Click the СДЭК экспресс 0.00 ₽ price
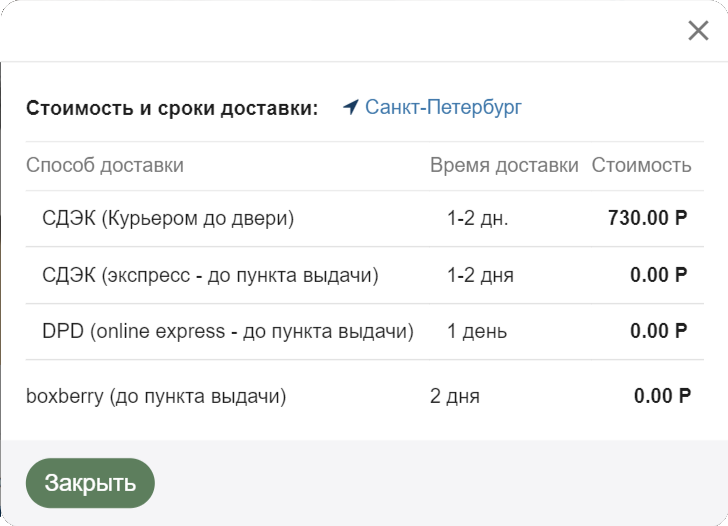This screenshot has width=728, height=526. 658,275
